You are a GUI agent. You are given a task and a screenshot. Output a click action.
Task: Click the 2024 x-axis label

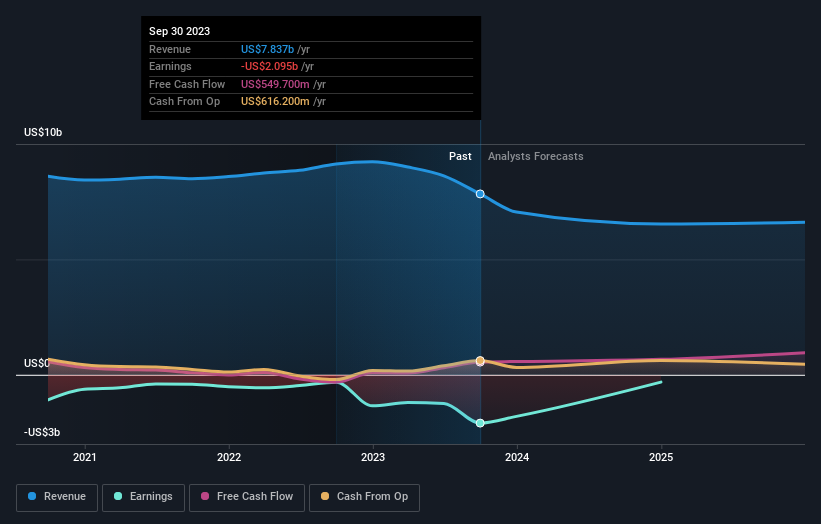[x=517, y=457]
